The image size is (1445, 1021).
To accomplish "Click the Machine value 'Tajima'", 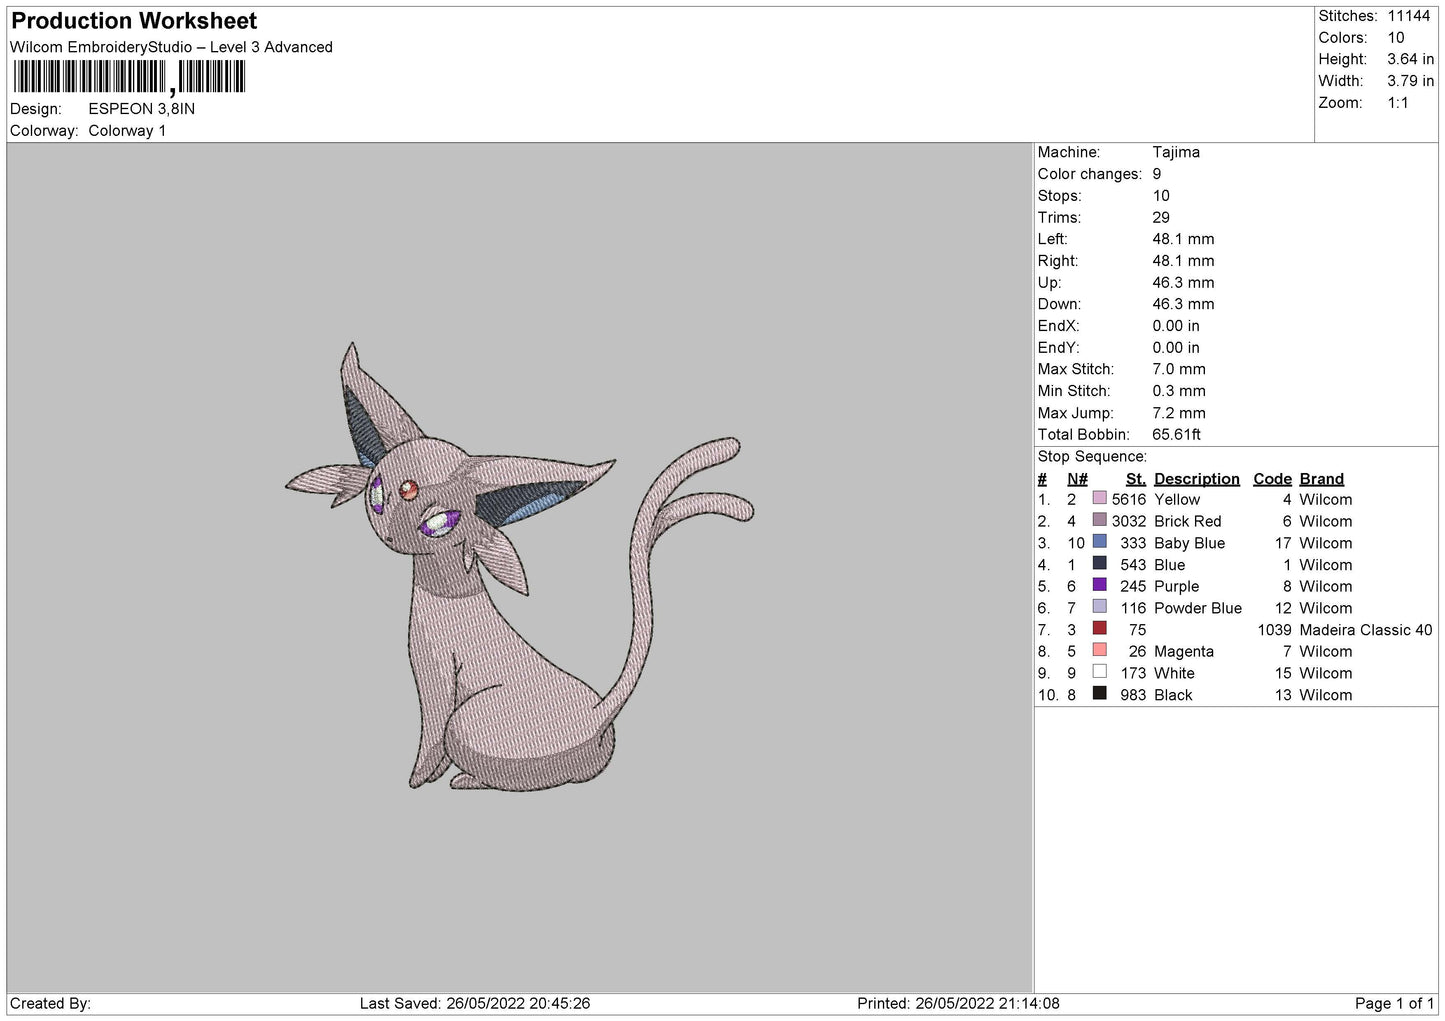I will click(1176, 152).
